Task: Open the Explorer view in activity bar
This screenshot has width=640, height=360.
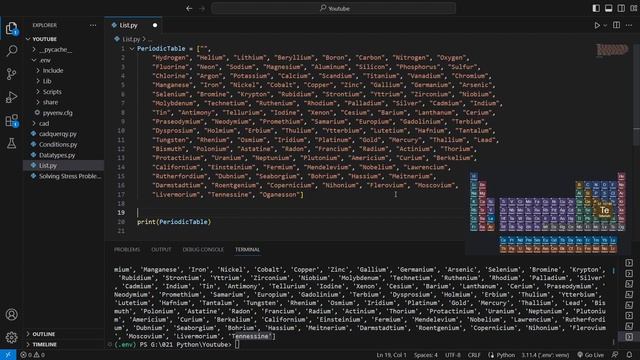Action: coord(11,28)
